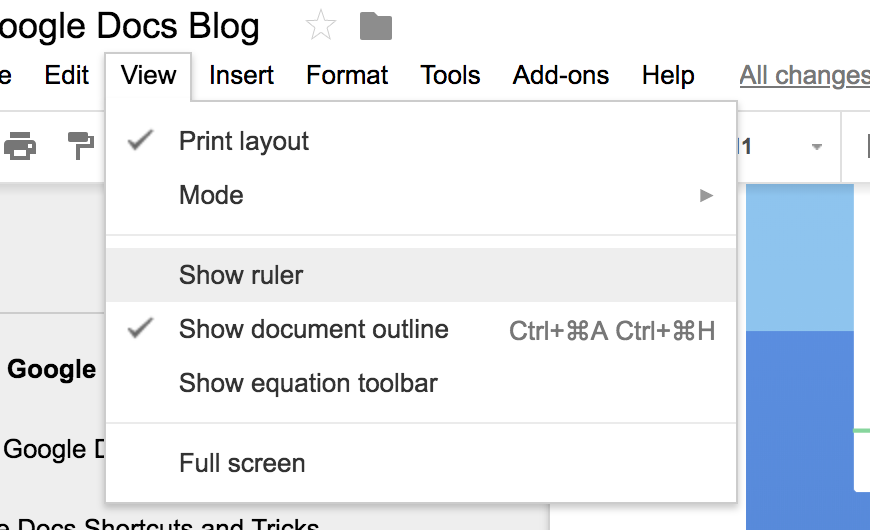870x530 pixels.
Task: Jump to bold Google outline heading
Action: point(52,370)
